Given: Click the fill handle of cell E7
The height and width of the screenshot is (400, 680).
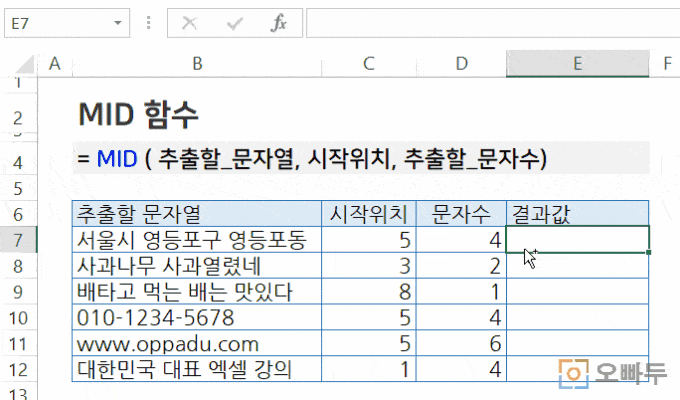Looking at the screenshot, I should click(x=648, y=252).
